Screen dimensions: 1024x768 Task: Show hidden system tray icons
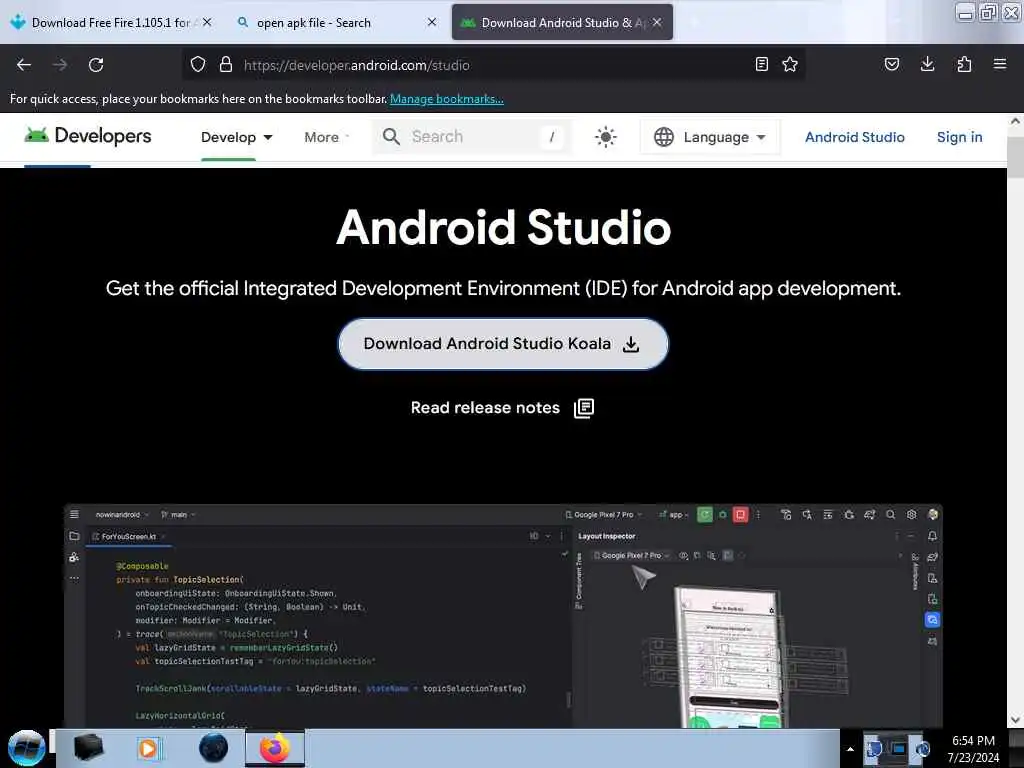click(850, 749)
